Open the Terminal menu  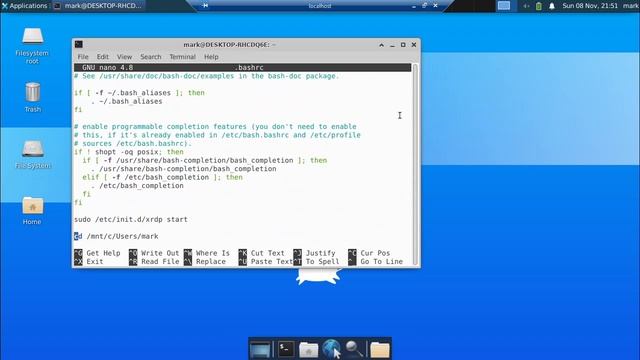[182, 57]
